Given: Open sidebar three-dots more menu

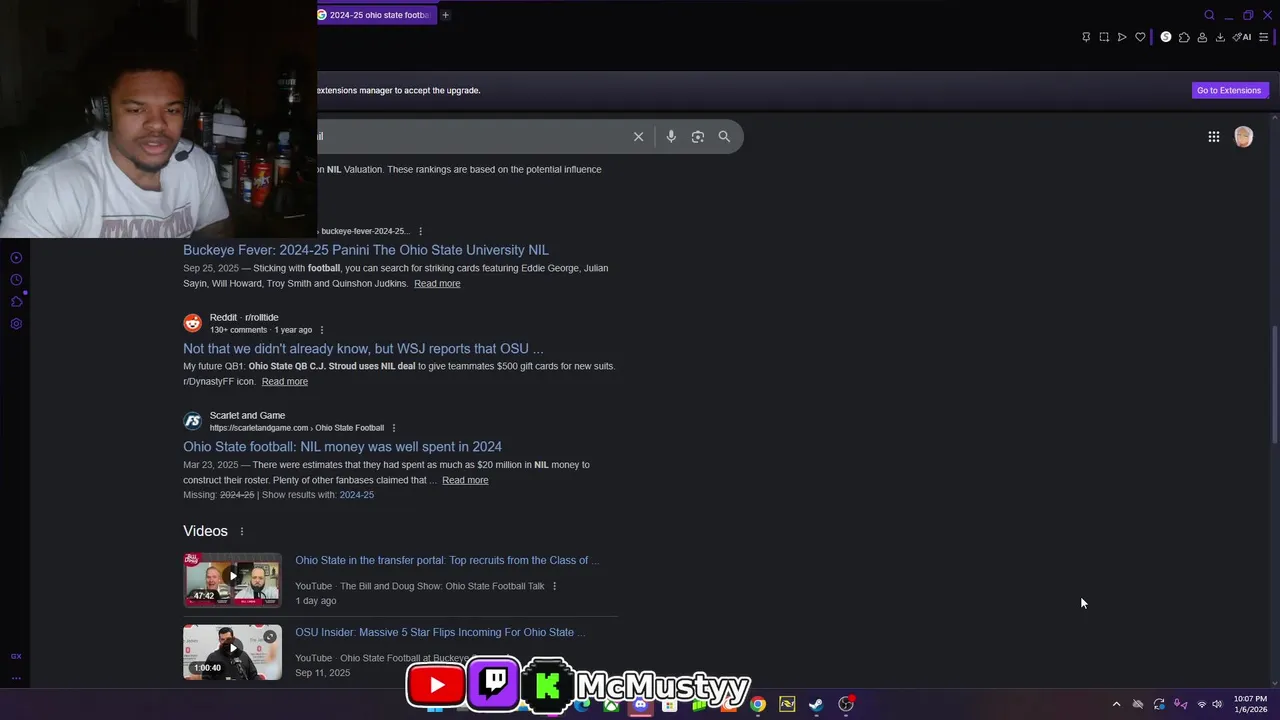Looking at the screenshot, I should (x=16, y=678).
